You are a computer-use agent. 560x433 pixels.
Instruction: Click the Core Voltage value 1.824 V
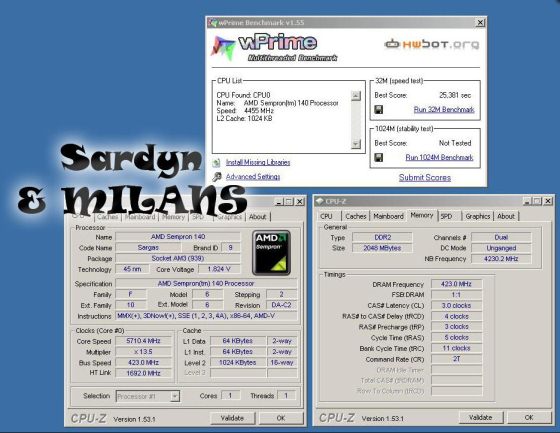coord(219,269)
